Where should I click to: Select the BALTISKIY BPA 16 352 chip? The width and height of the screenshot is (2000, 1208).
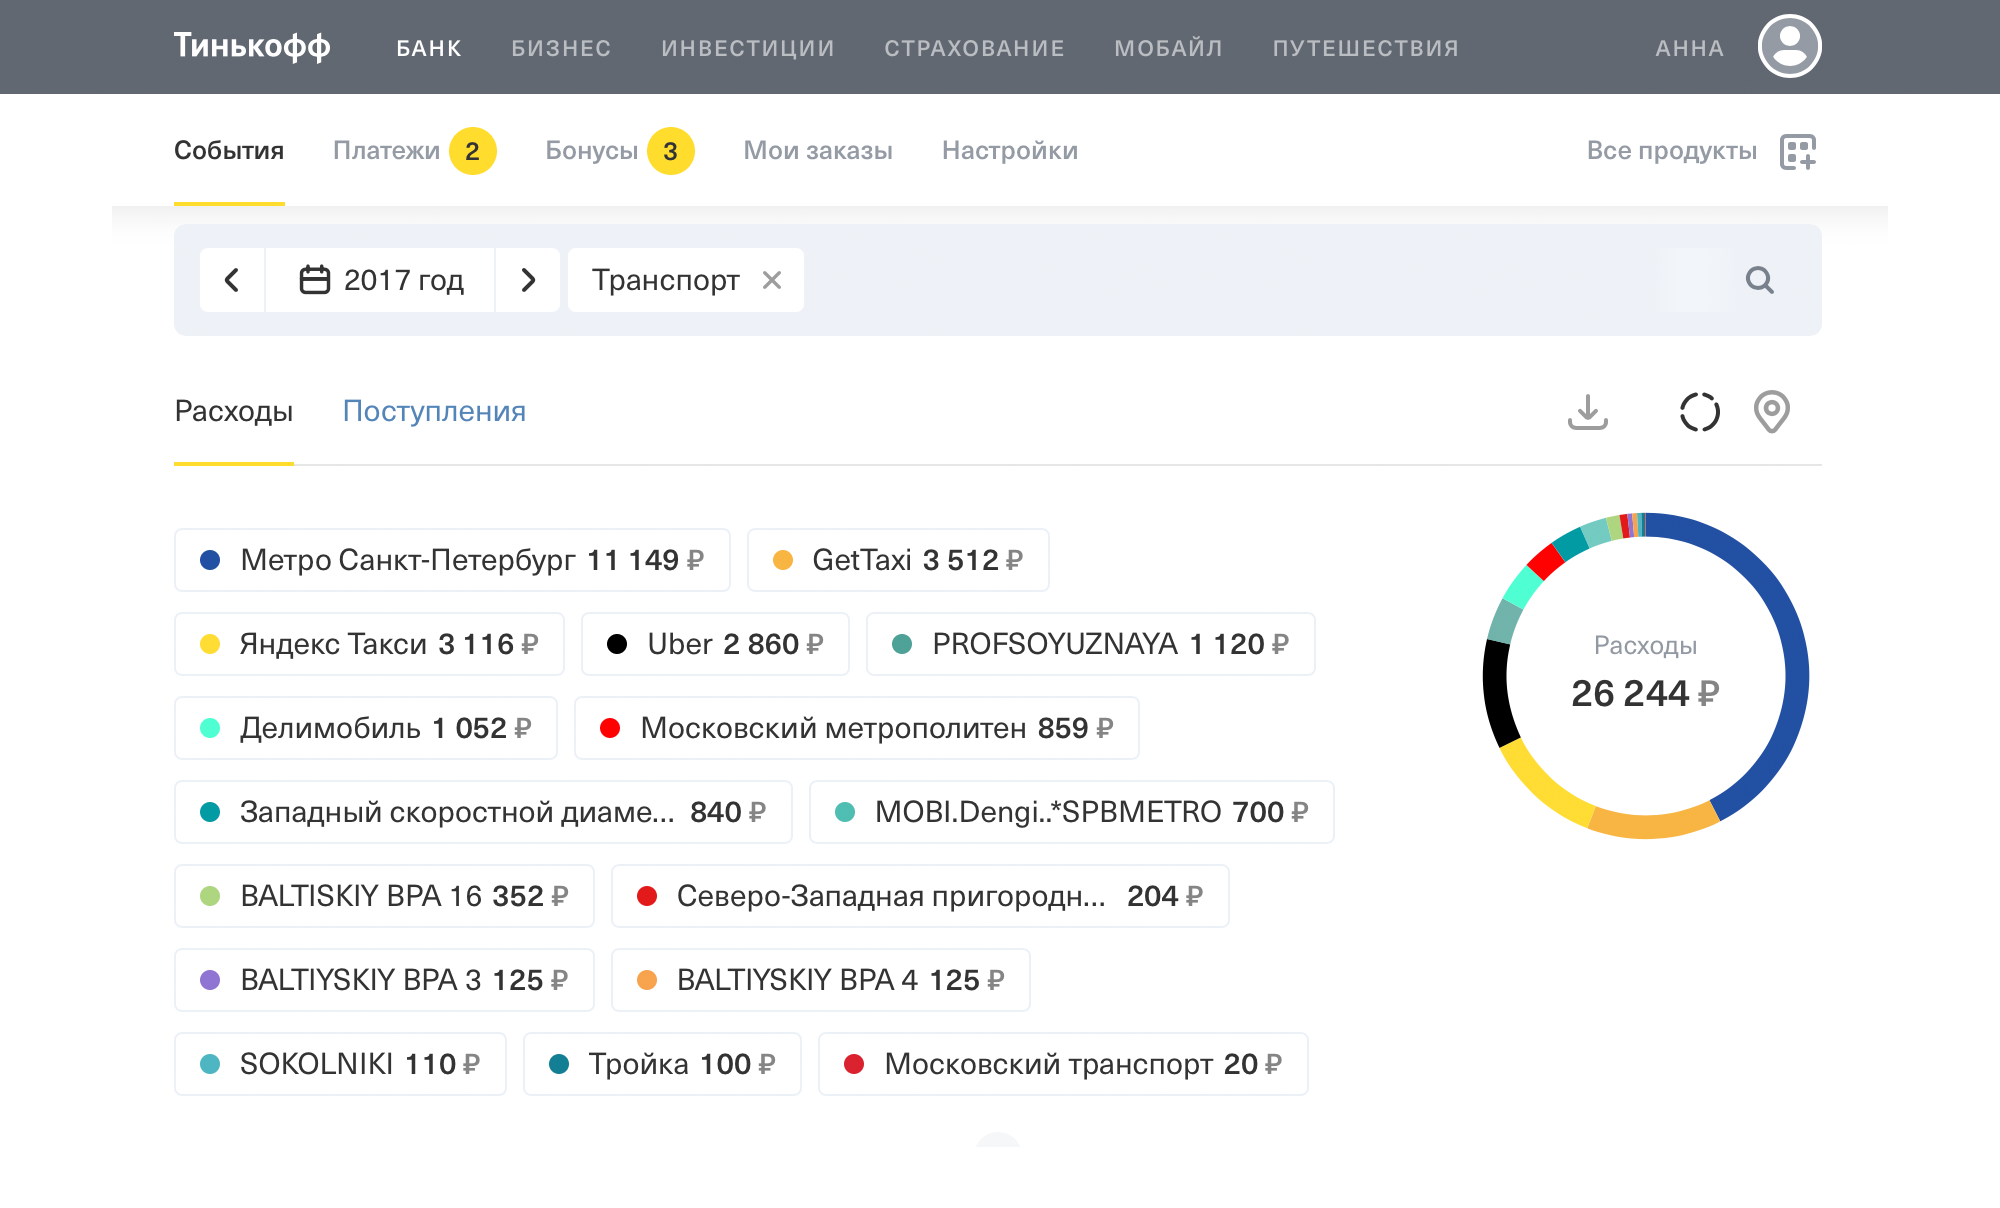click(x=384, y=896)
